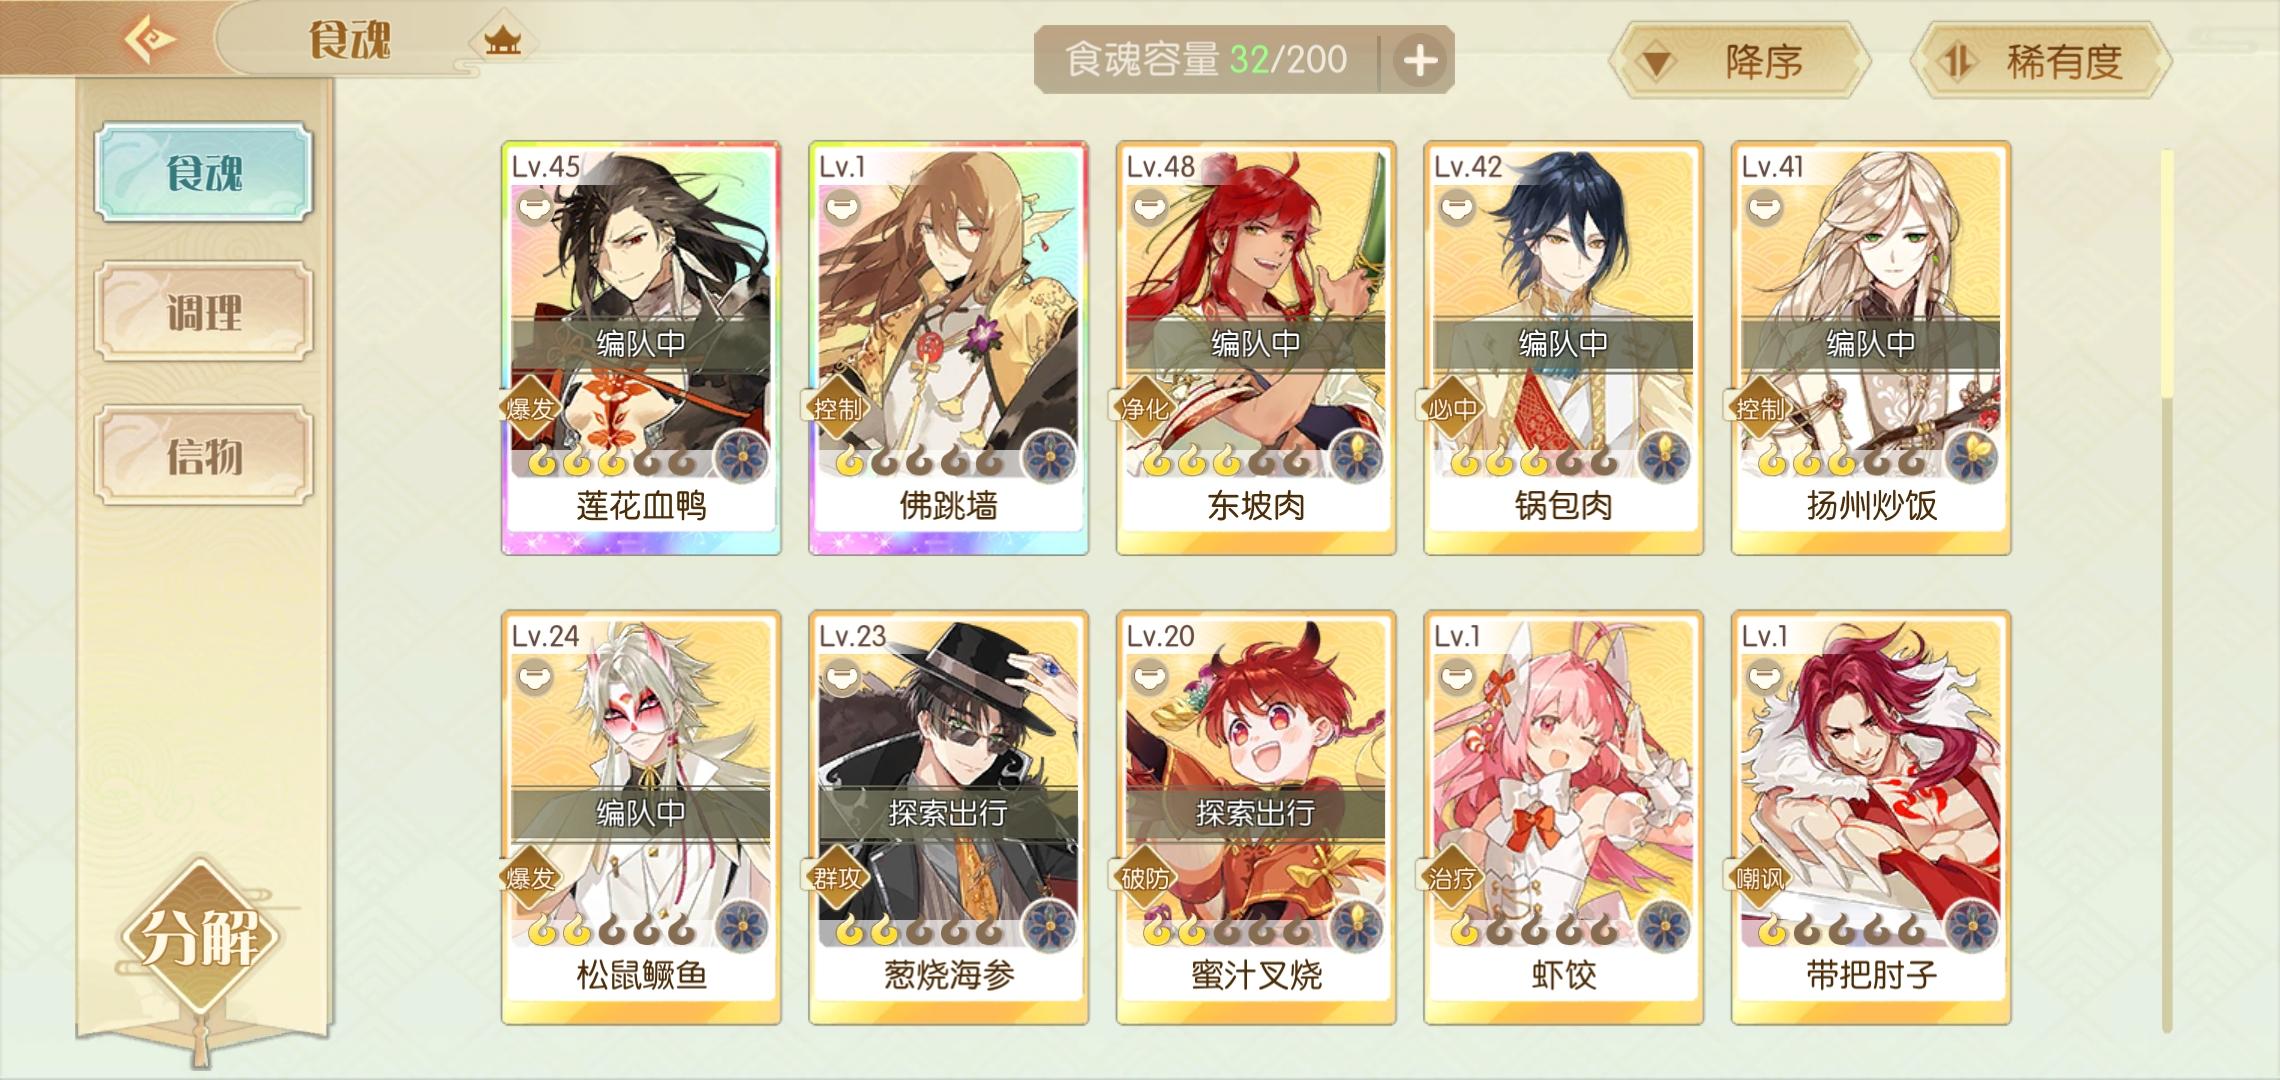Select the 蜜汁叉烧 character card
The image size is (2280, 1080).
coord(1256,818)
